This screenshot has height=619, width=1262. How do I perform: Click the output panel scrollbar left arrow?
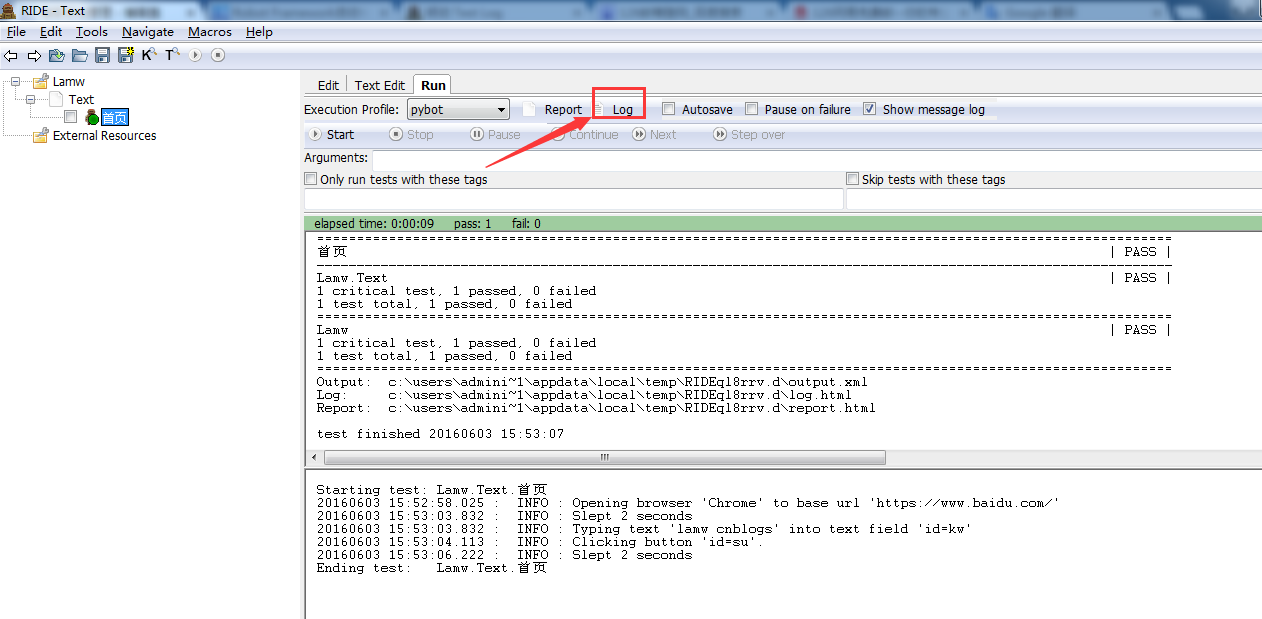tap(315, 457)
